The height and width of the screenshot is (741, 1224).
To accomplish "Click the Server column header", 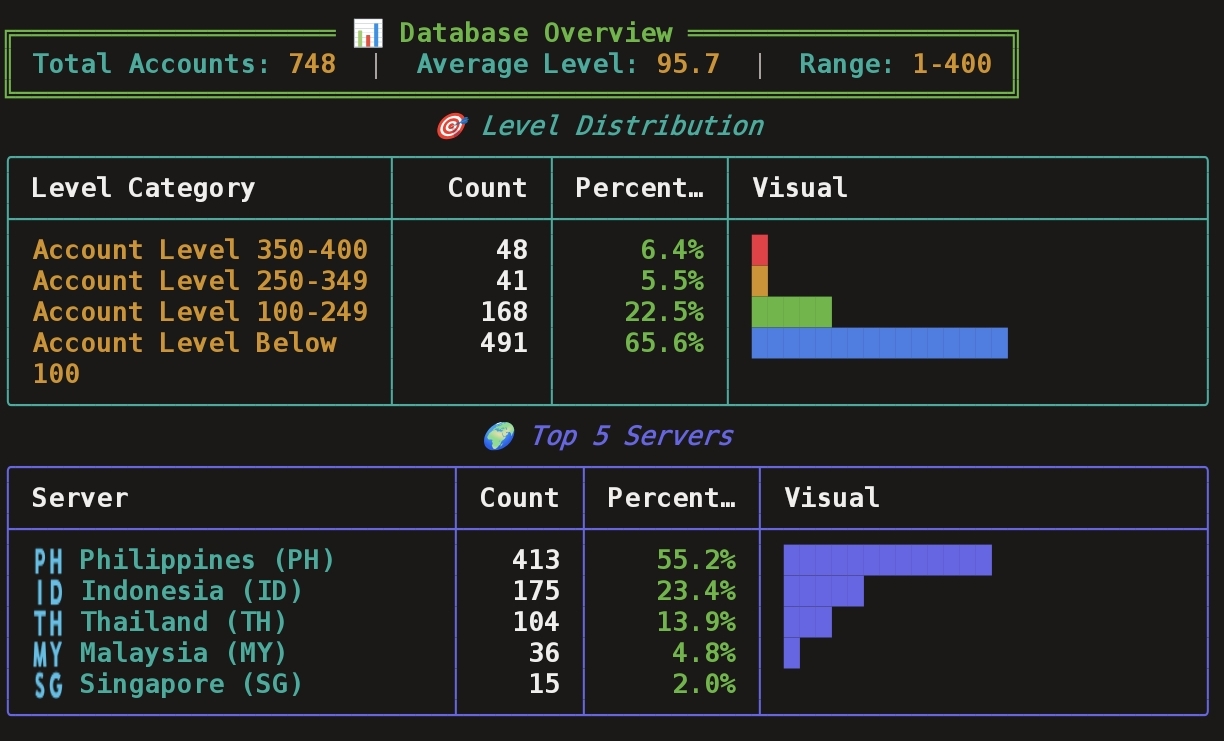I will point(80,498).
